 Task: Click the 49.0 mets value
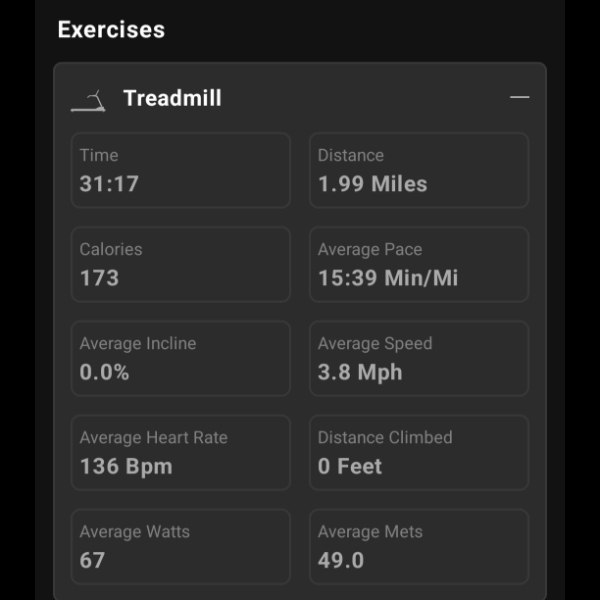(341, 560)
